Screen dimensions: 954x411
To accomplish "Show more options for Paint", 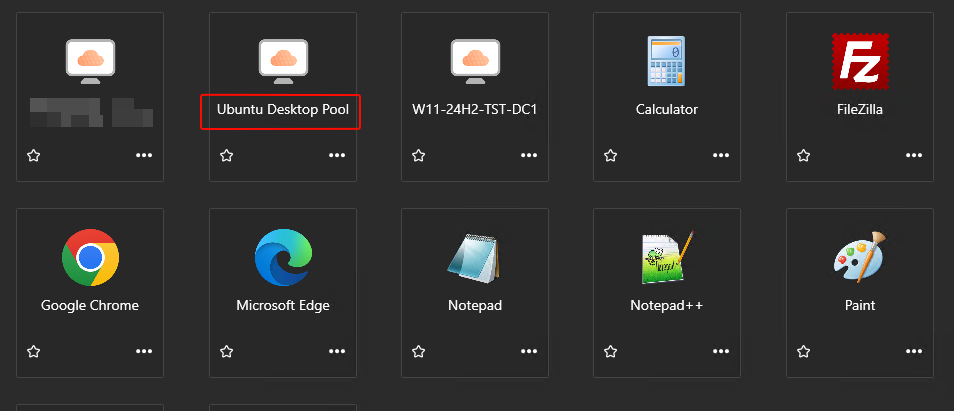I will point(914,351).
